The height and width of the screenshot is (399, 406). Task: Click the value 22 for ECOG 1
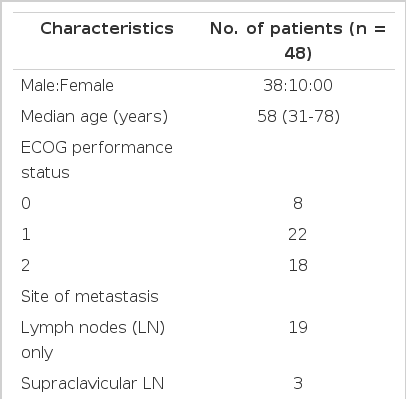(298, 234)
